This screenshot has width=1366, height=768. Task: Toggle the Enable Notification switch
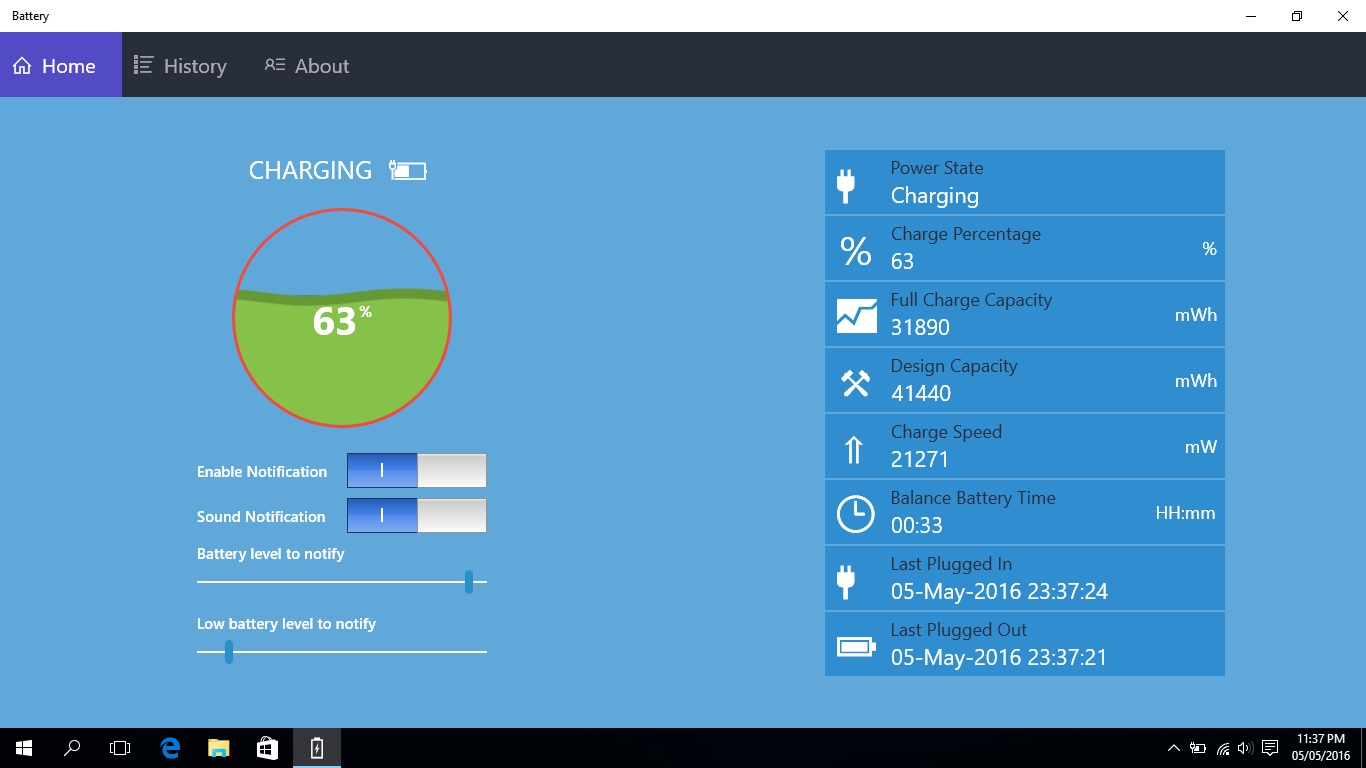tap(416, 471)
